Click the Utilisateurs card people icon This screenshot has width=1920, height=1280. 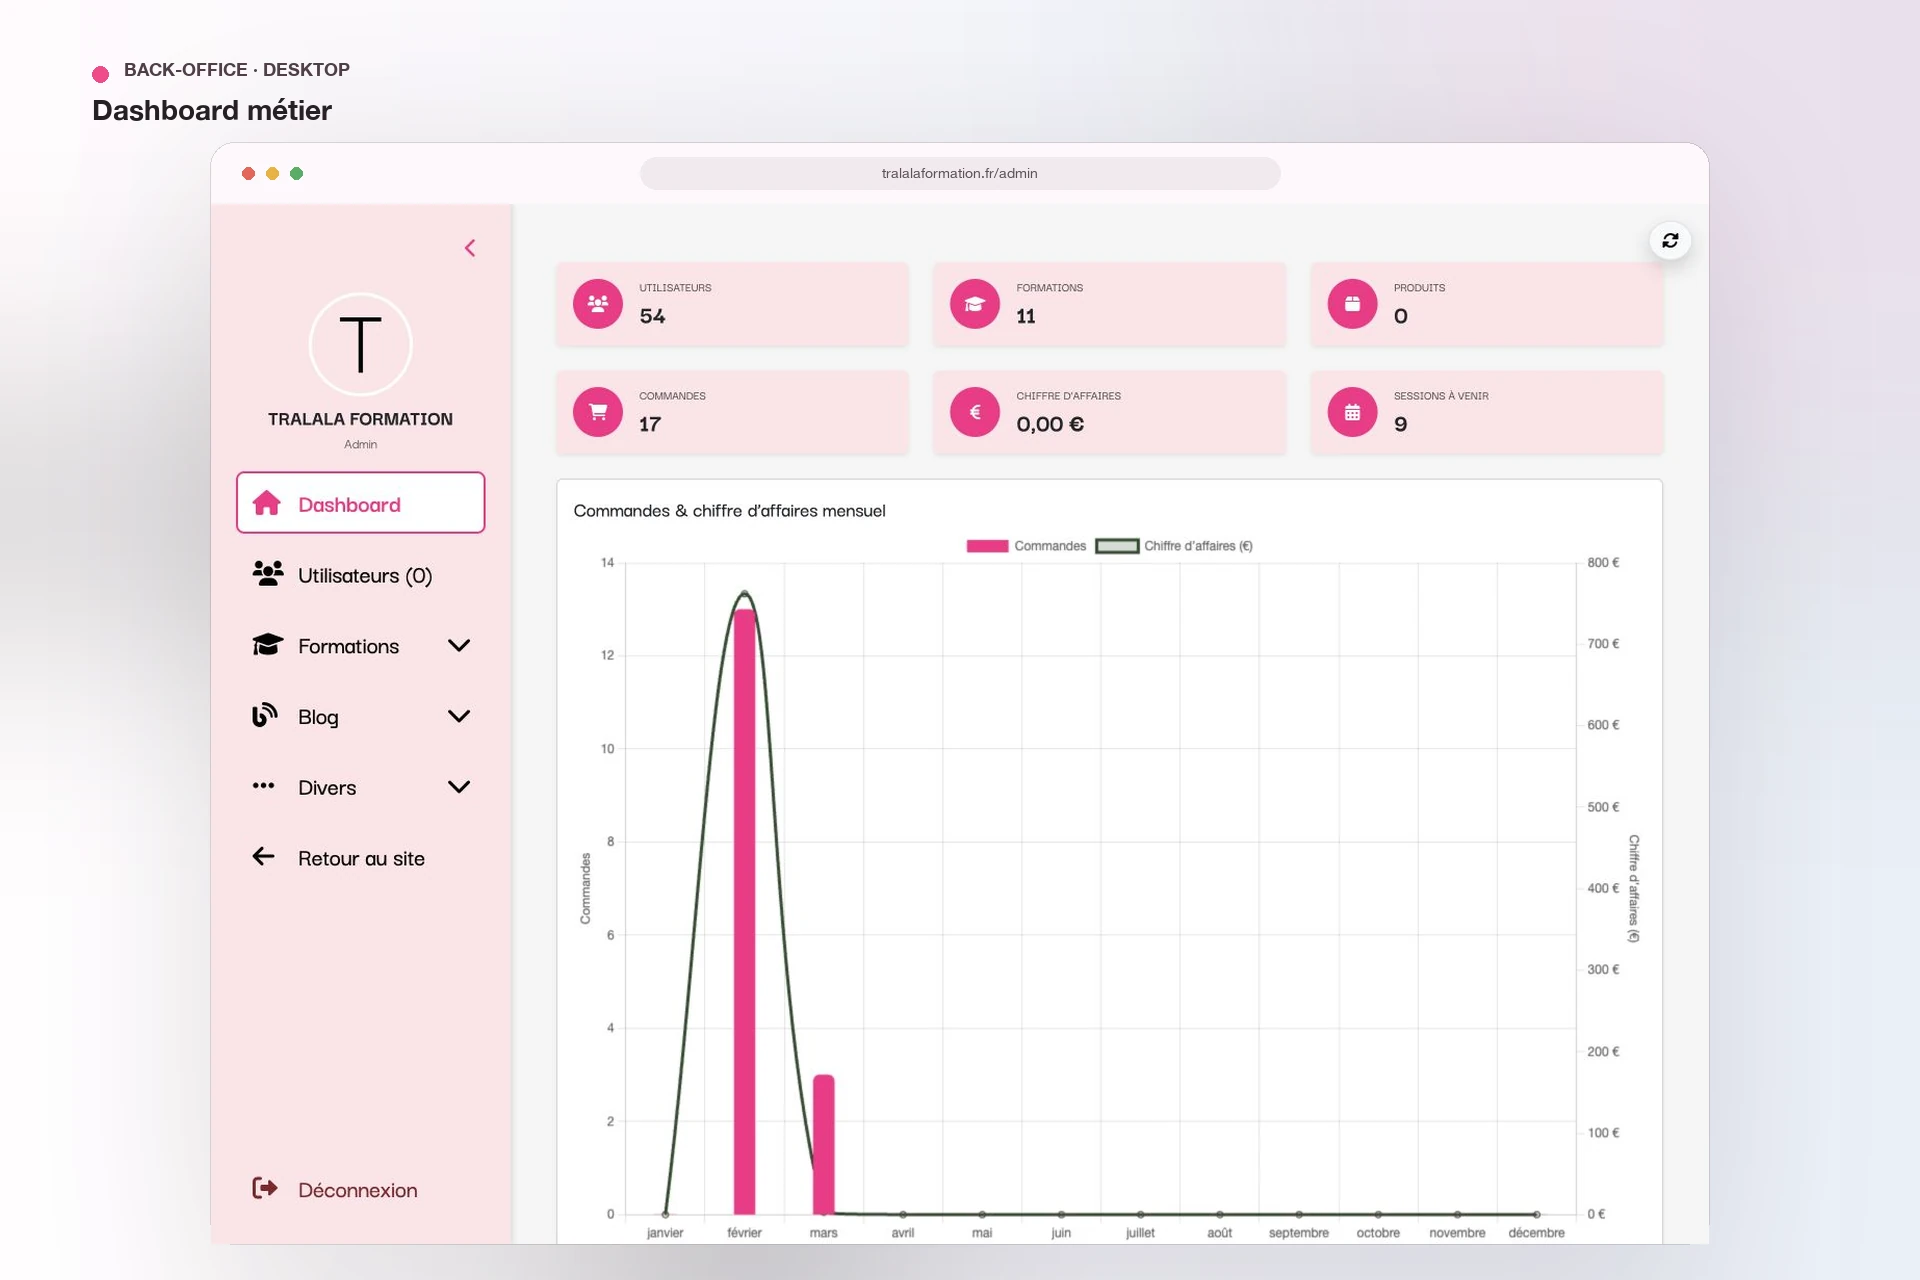598,304
